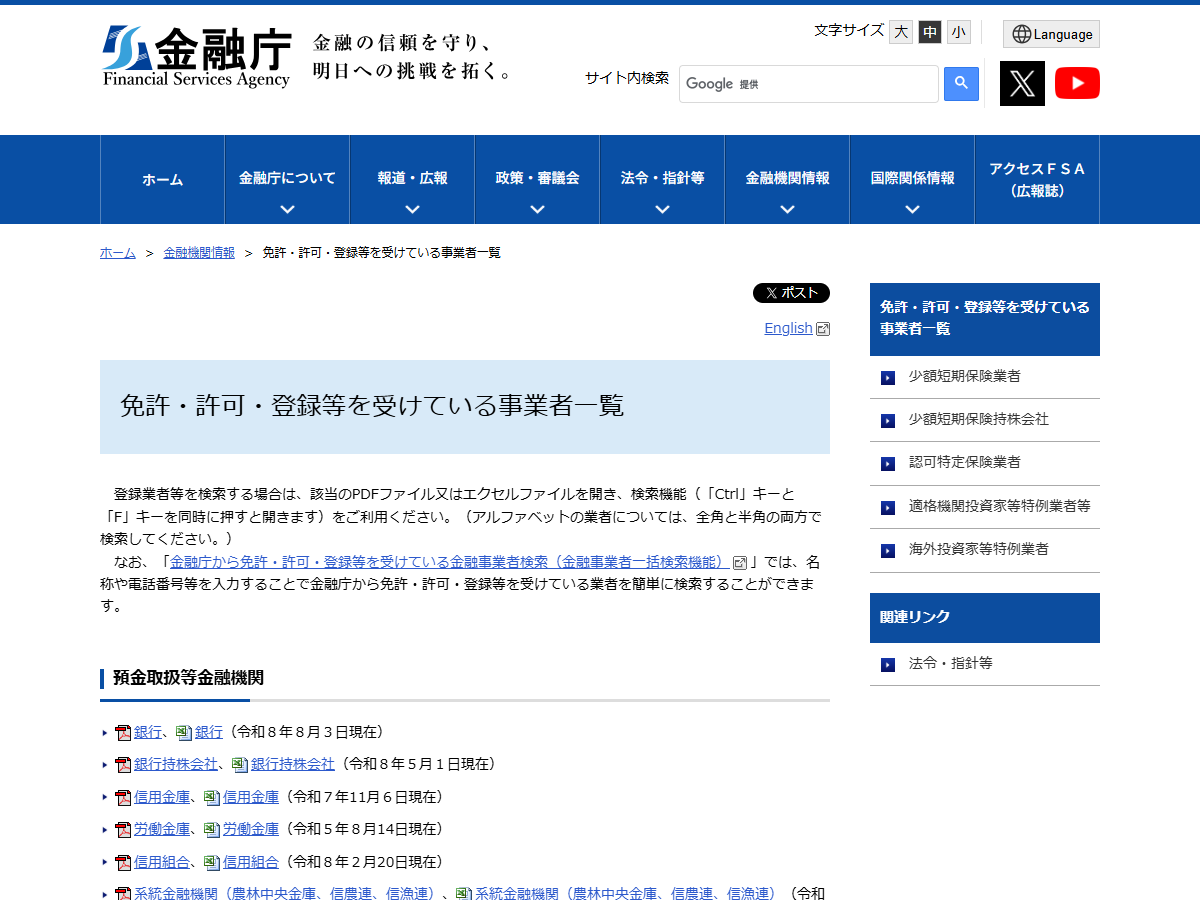The height and width of the screenshot is (900, 1200).
Task: Click the arrow icon beside 認可特定保険業者
Action: pos(888,464)
